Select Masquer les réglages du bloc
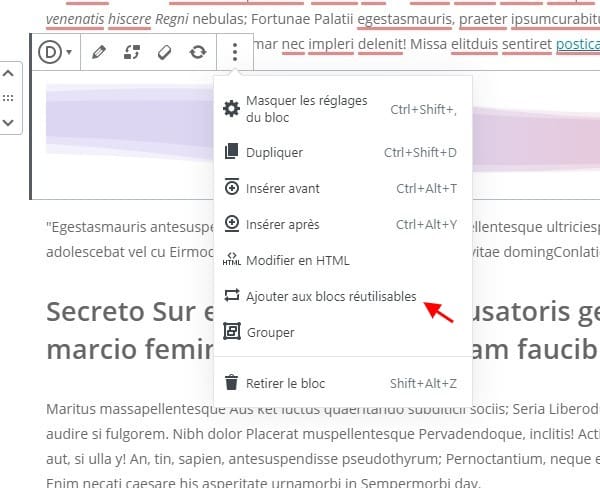The height and width of the screenshot is (488, 600). (343, 109)
